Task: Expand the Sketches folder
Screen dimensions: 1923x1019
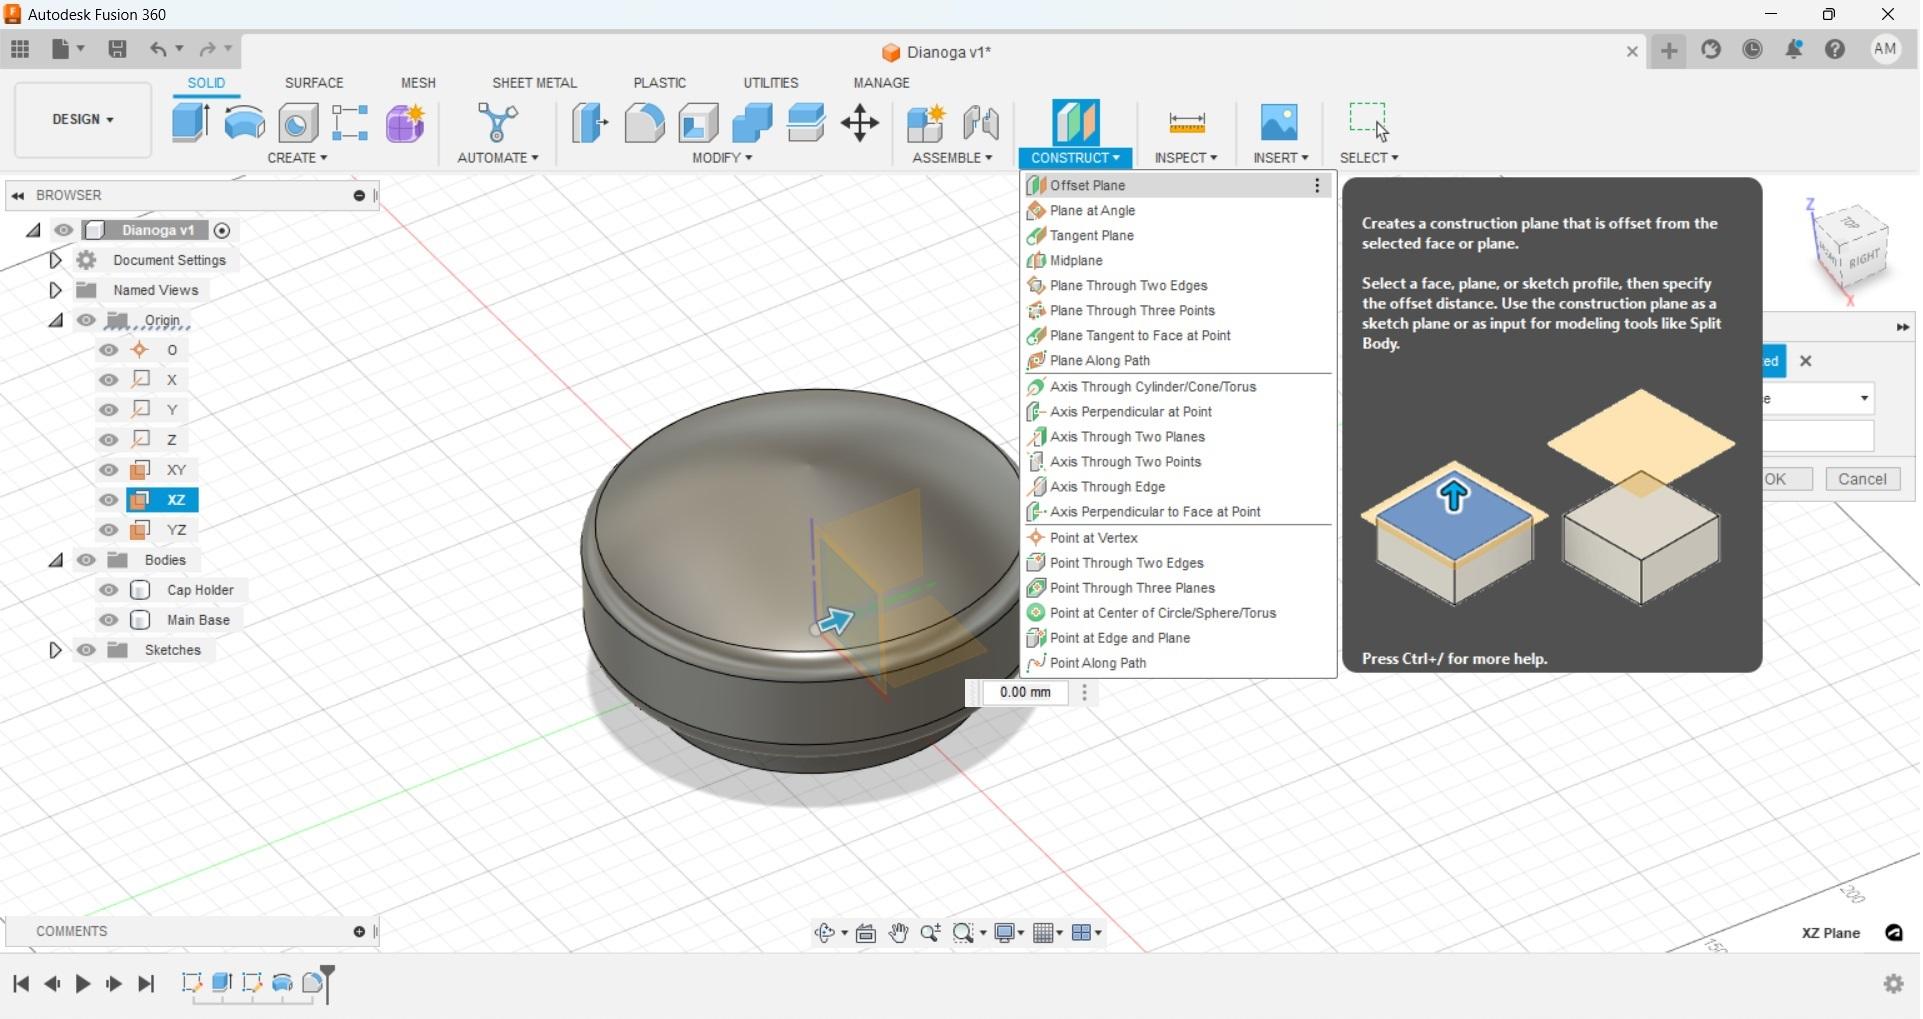Action: coord(55,650)
